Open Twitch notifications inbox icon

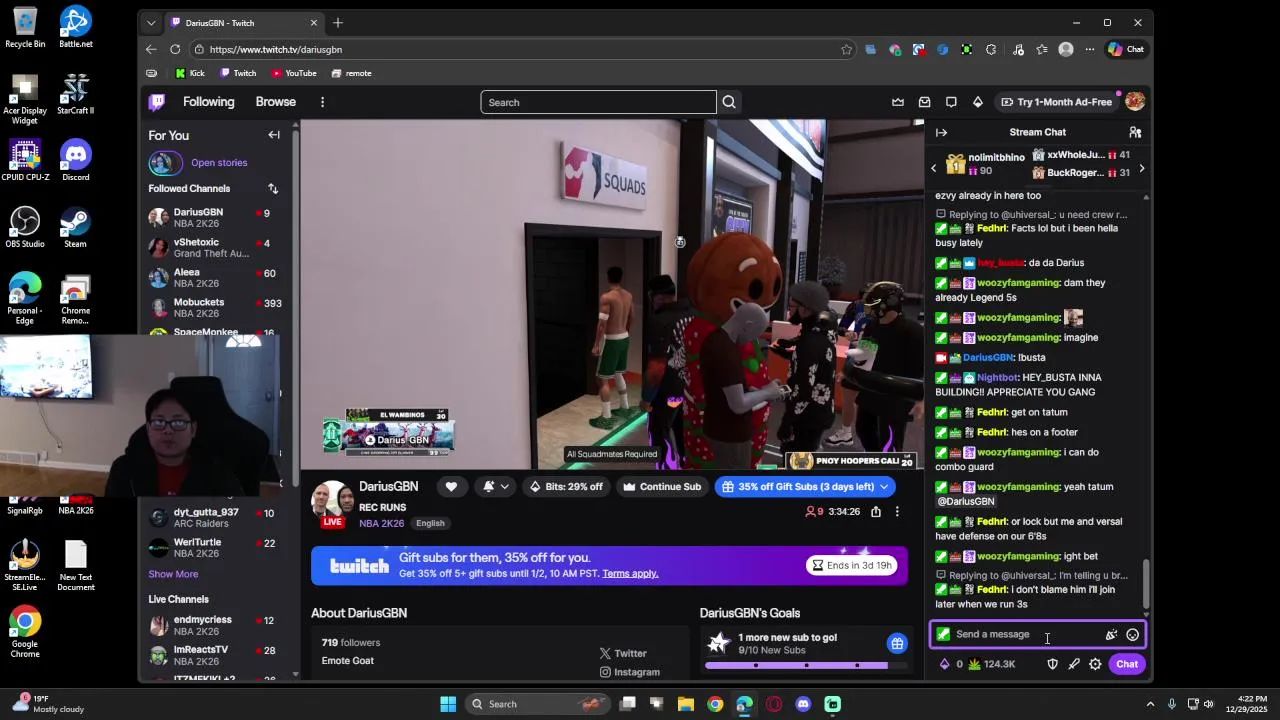pos(924,102)
